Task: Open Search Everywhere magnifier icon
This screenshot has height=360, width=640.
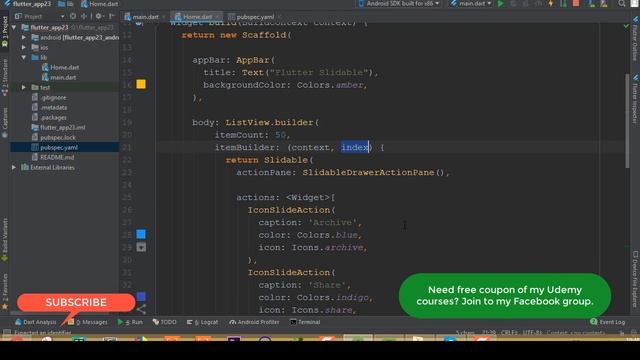Action: pyautogui.click(x=622, y=4)
